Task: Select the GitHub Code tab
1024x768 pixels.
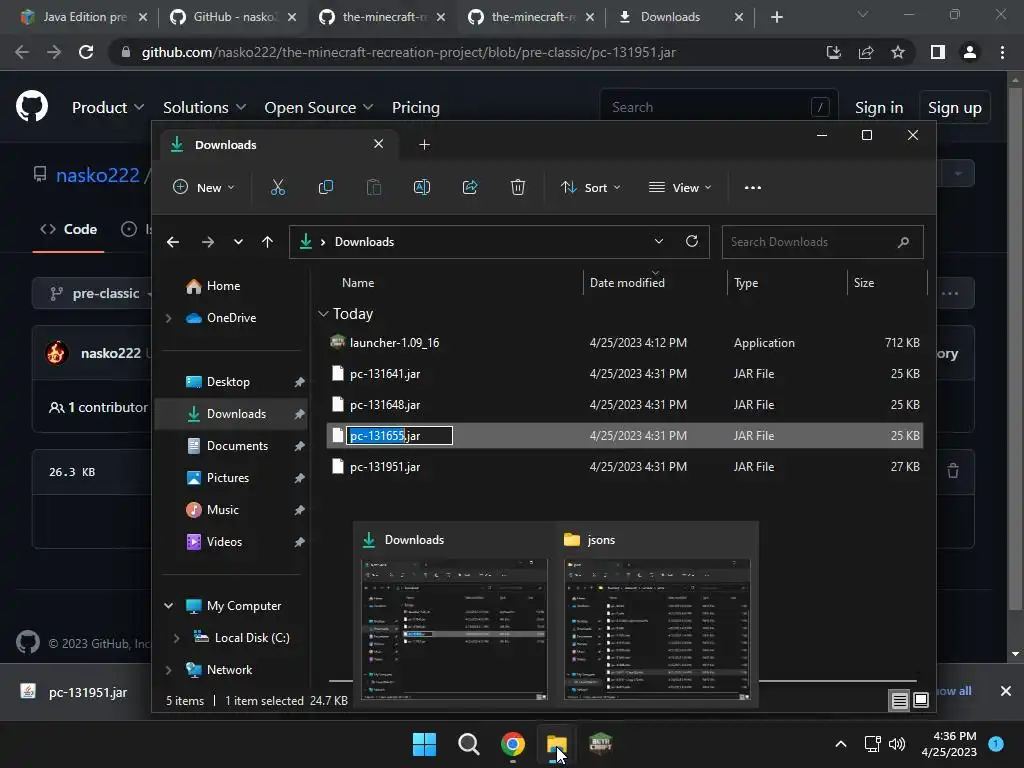Action: [x=69, y=229]
